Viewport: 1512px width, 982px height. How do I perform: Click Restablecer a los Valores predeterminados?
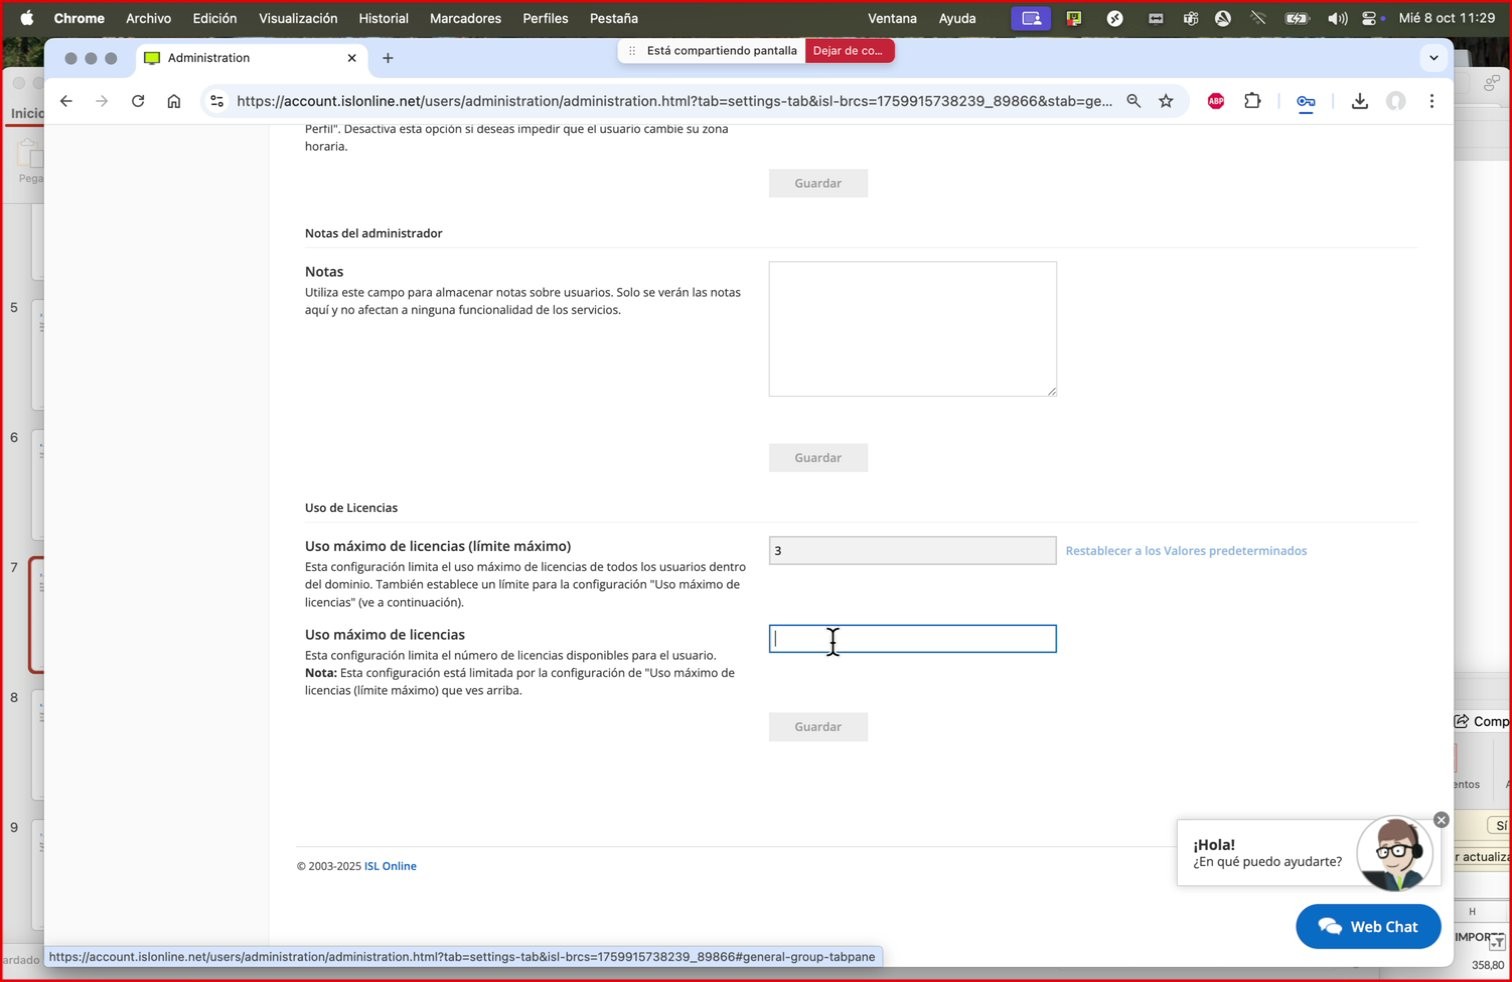(x=1186, y=551)
